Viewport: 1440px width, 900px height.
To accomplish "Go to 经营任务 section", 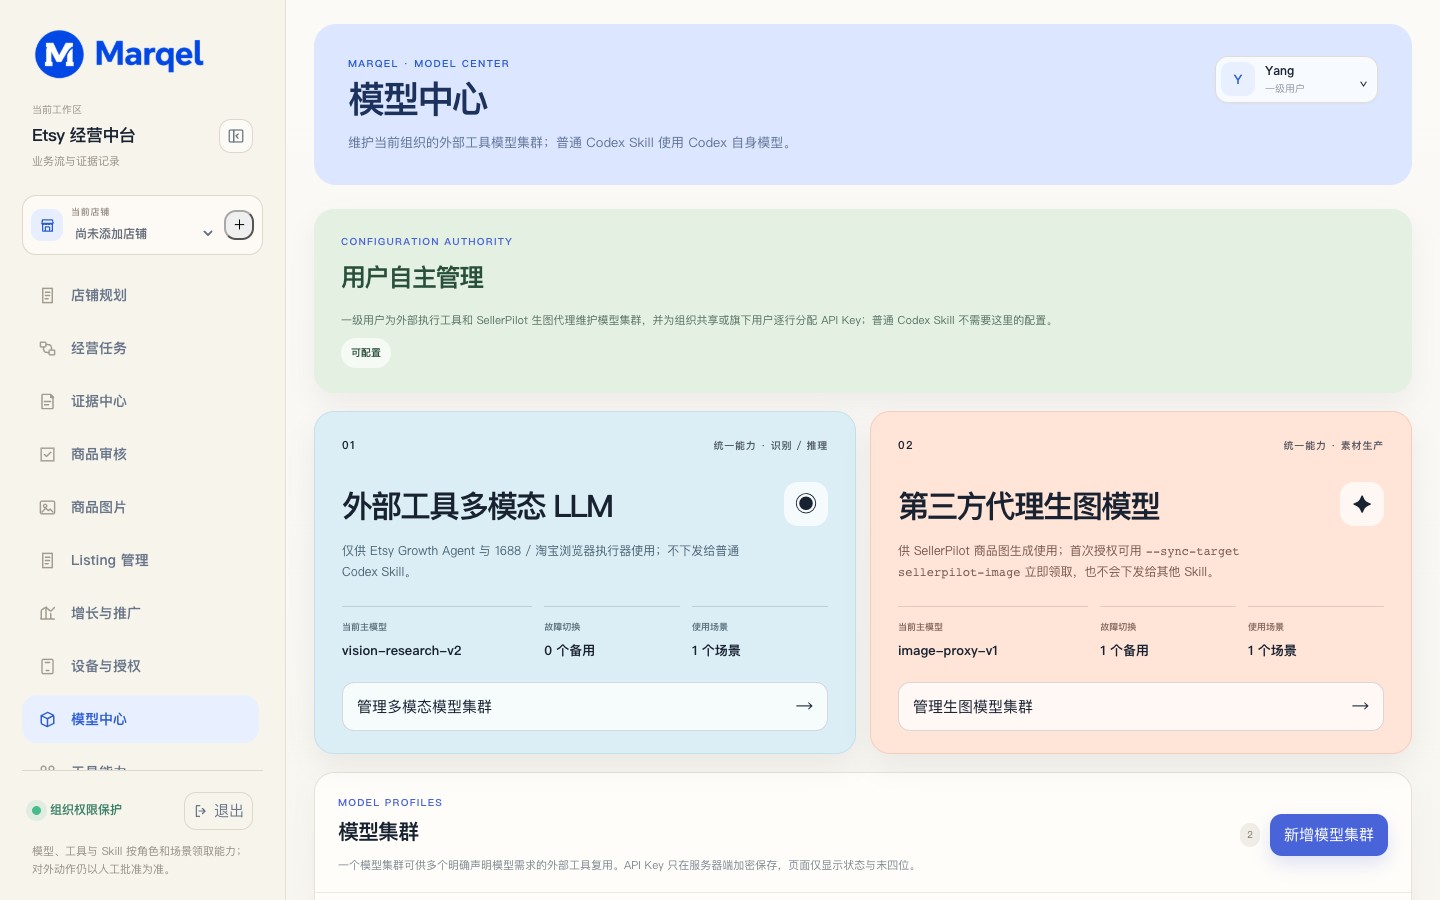I will pos(140,348).
